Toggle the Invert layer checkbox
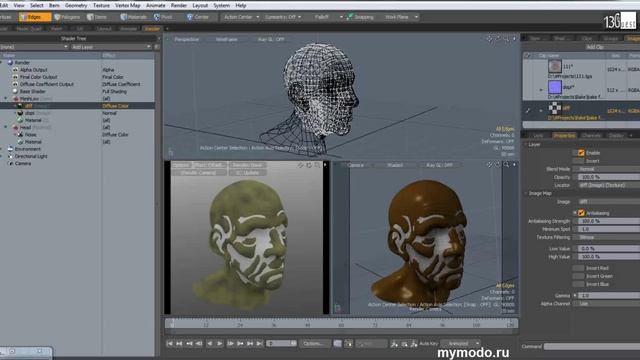The width and height of the screenshot is (640, 360). pos(578,161)
